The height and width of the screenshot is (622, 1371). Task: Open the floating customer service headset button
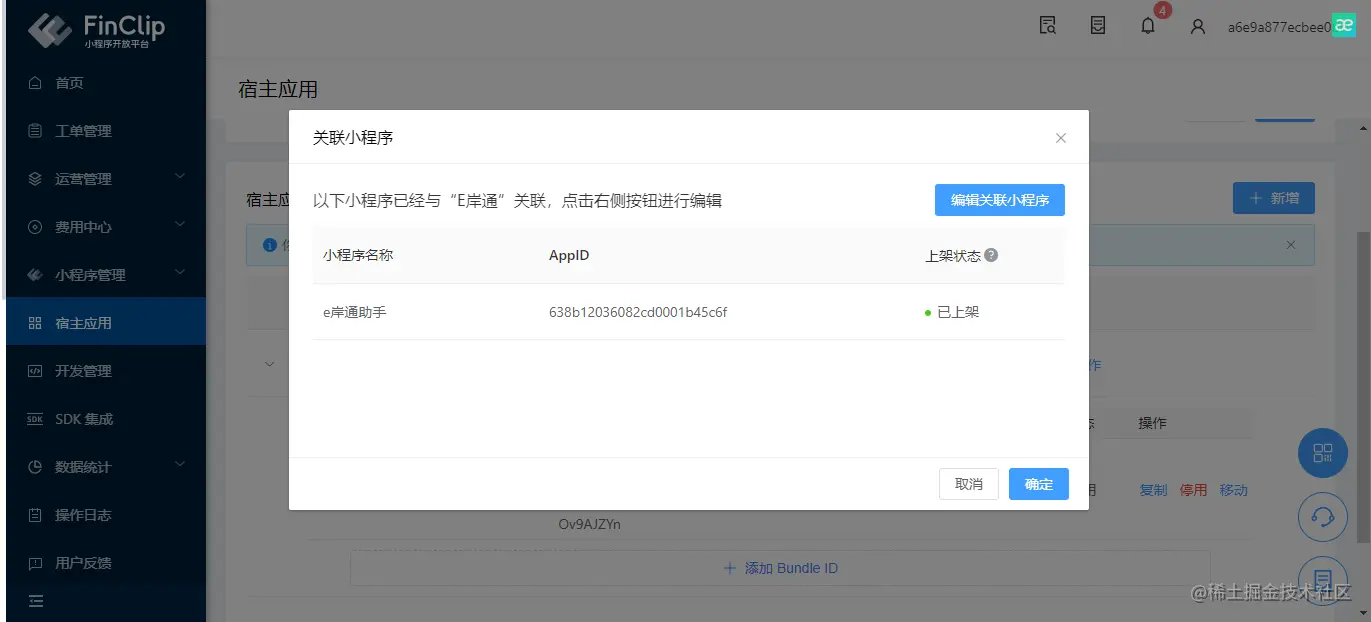[1323, 517]
